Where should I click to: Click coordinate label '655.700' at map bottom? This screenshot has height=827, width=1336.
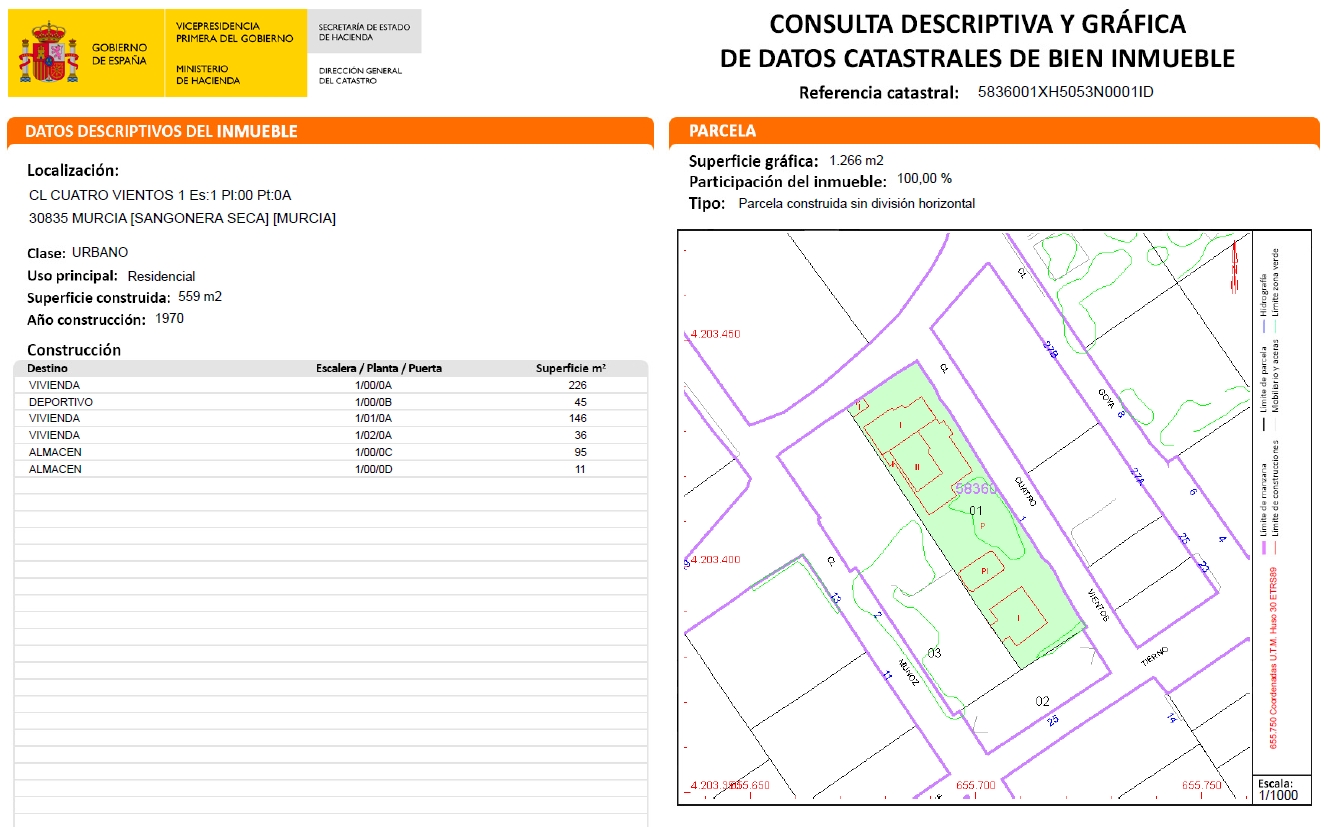click(x=976, y=786)
